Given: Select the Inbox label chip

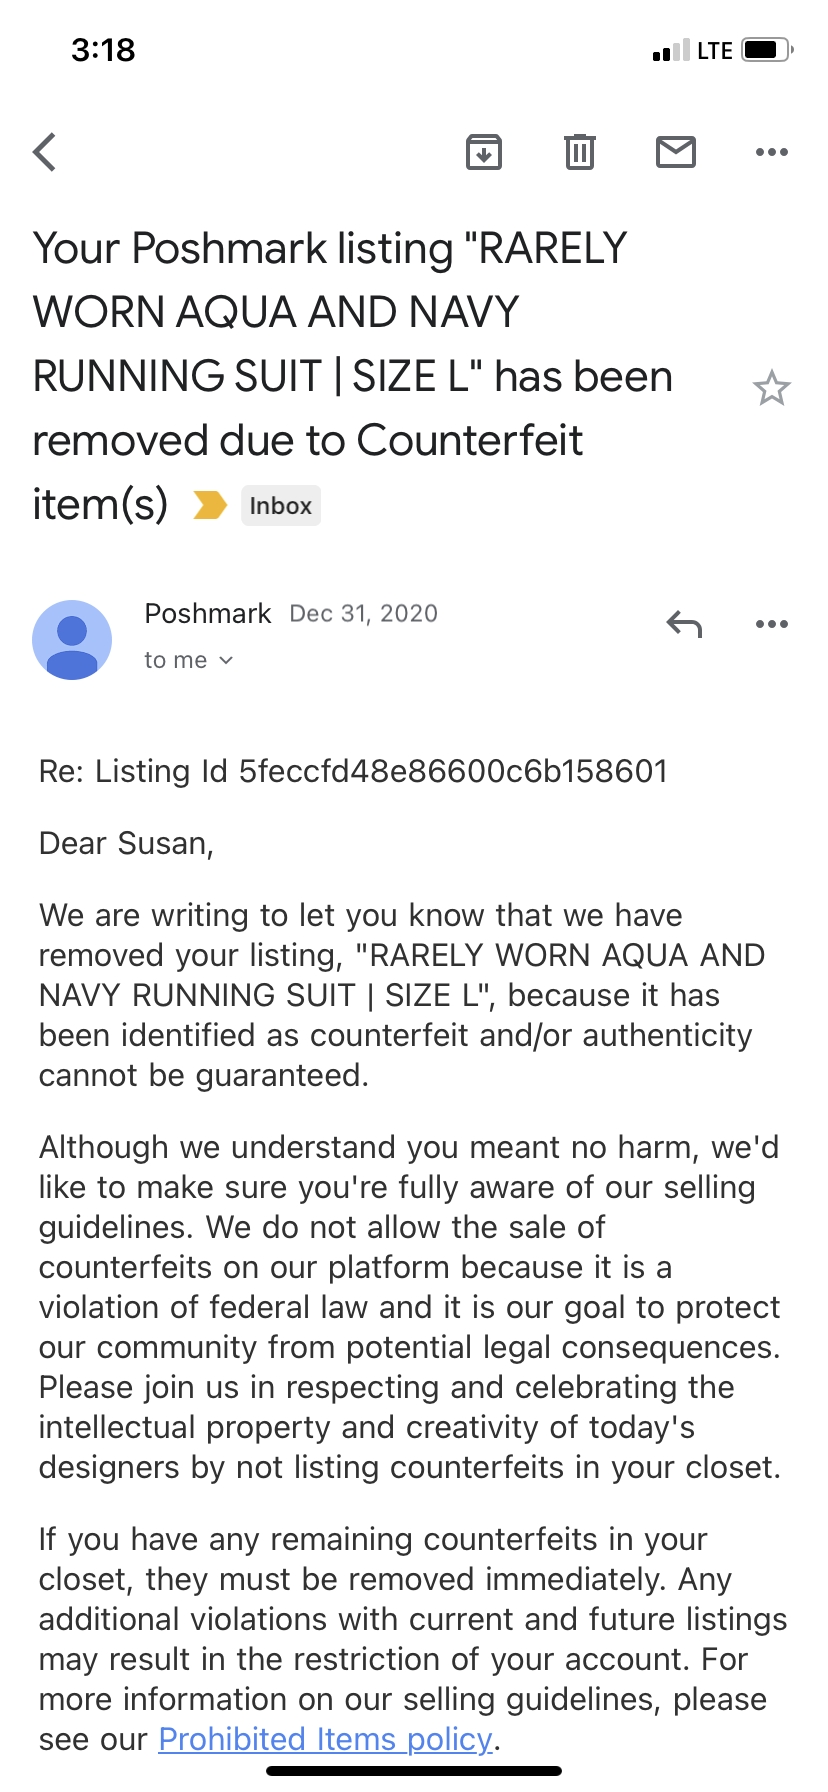Looking at the screenshot, I should [280, 505].
